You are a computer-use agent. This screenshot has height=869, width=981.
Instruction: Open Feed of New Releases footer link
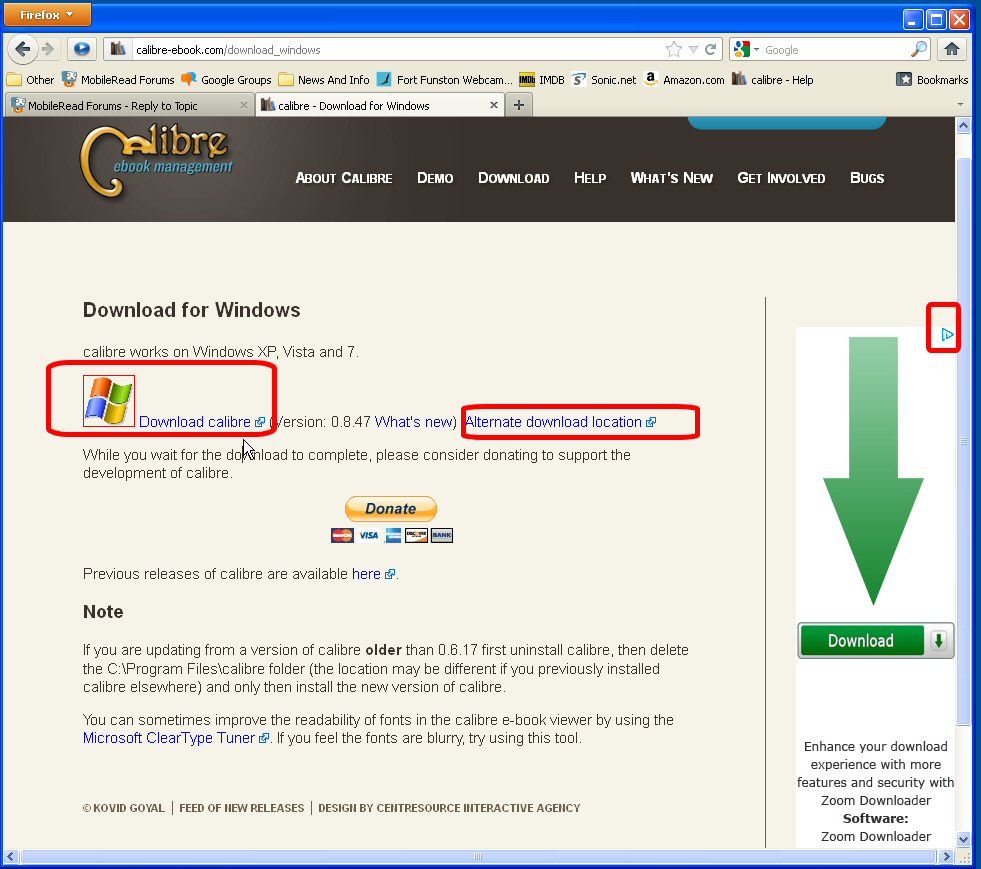241,808
